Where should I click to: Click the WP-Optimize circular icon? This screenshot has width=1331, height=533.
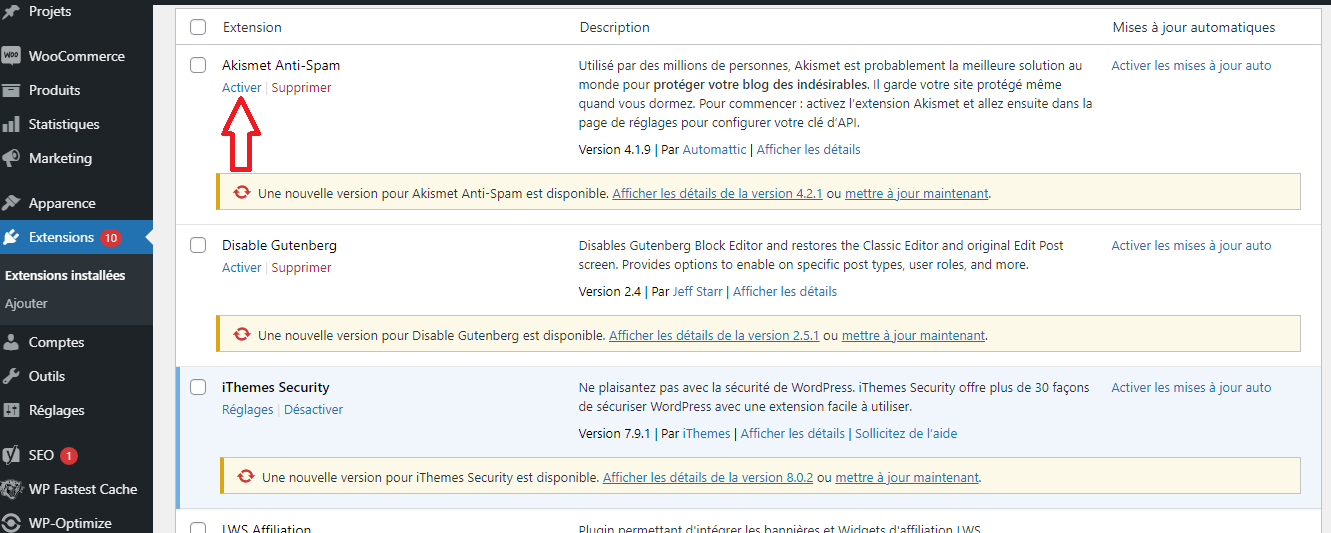12,523
